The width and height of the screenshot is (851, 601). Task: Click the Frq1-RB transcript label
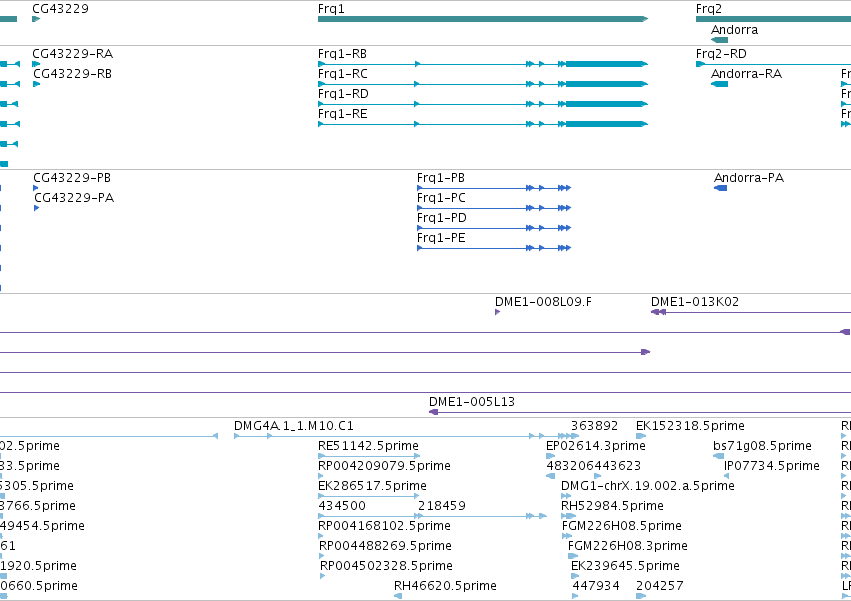[x=342, y=54]
